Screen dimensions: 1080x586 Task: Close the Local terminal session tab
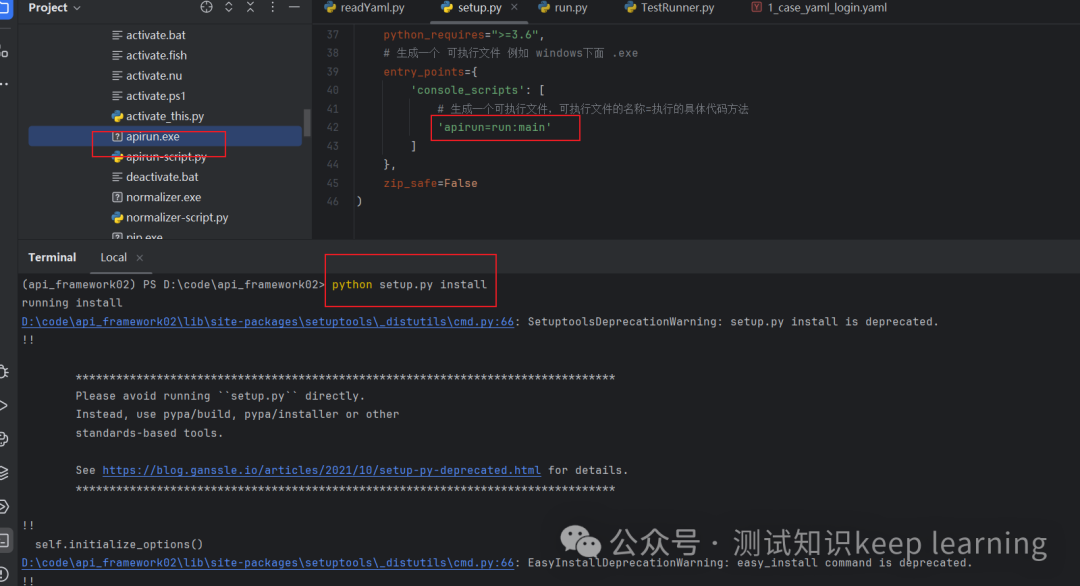coord(140,258)
